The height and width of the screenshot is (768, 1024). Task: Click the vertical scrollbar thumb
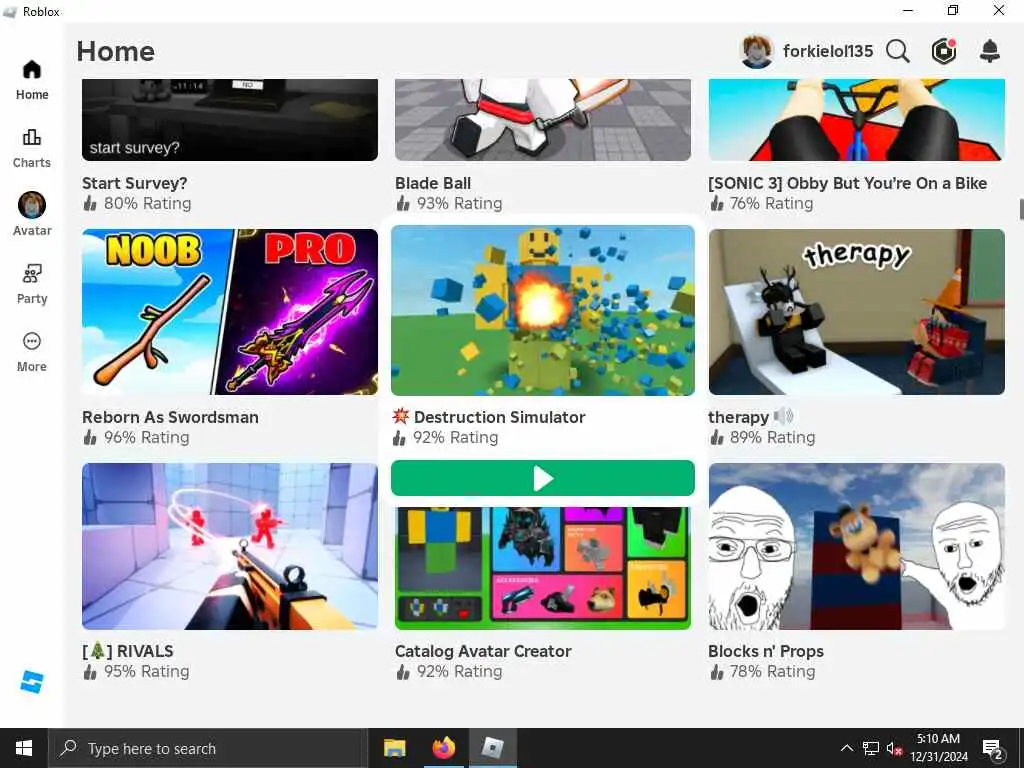click(x=1021, y=210)
